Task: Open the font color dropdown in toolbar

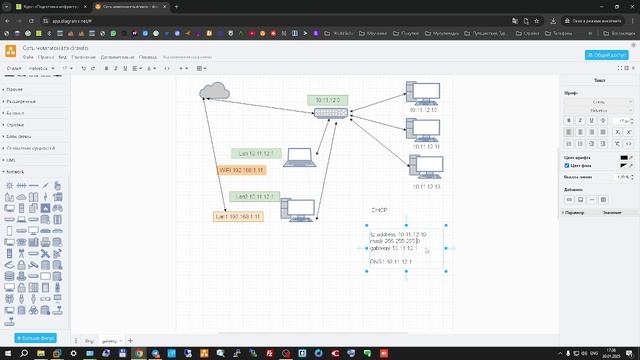Action: pyautogui.click(x=151, y=69)
